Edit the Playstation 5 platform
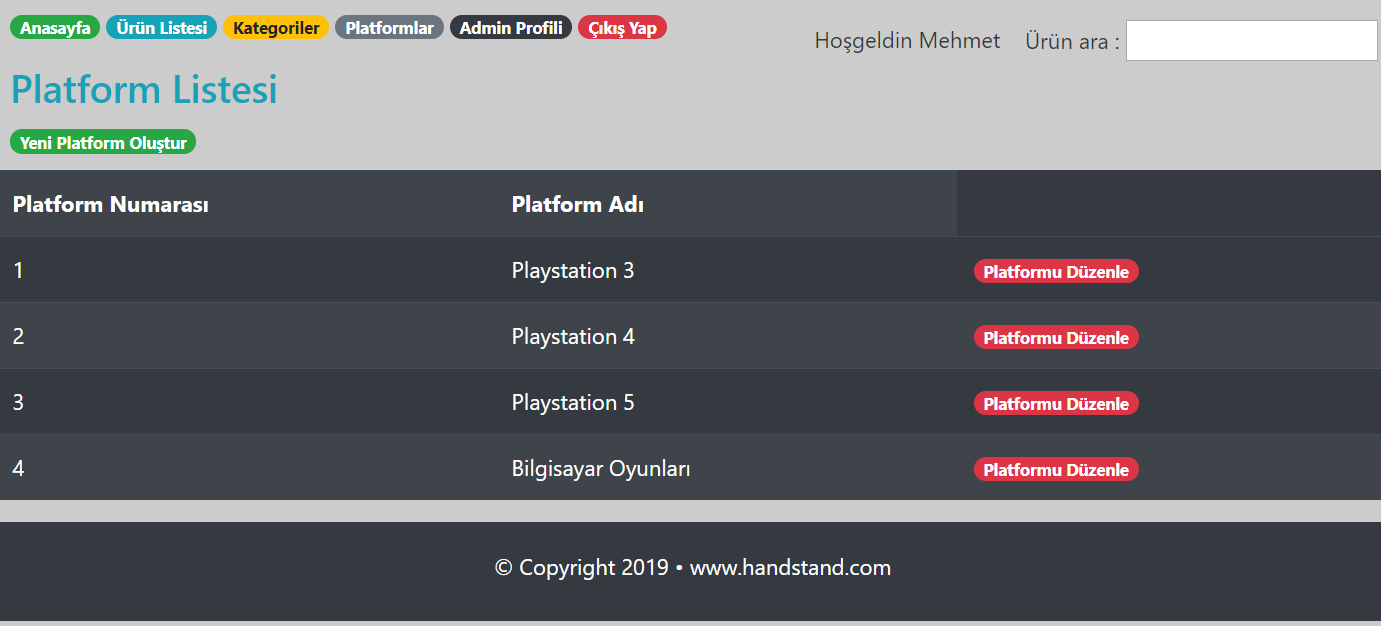Screen dimensions: 1381x626 tap(1056, 404)
